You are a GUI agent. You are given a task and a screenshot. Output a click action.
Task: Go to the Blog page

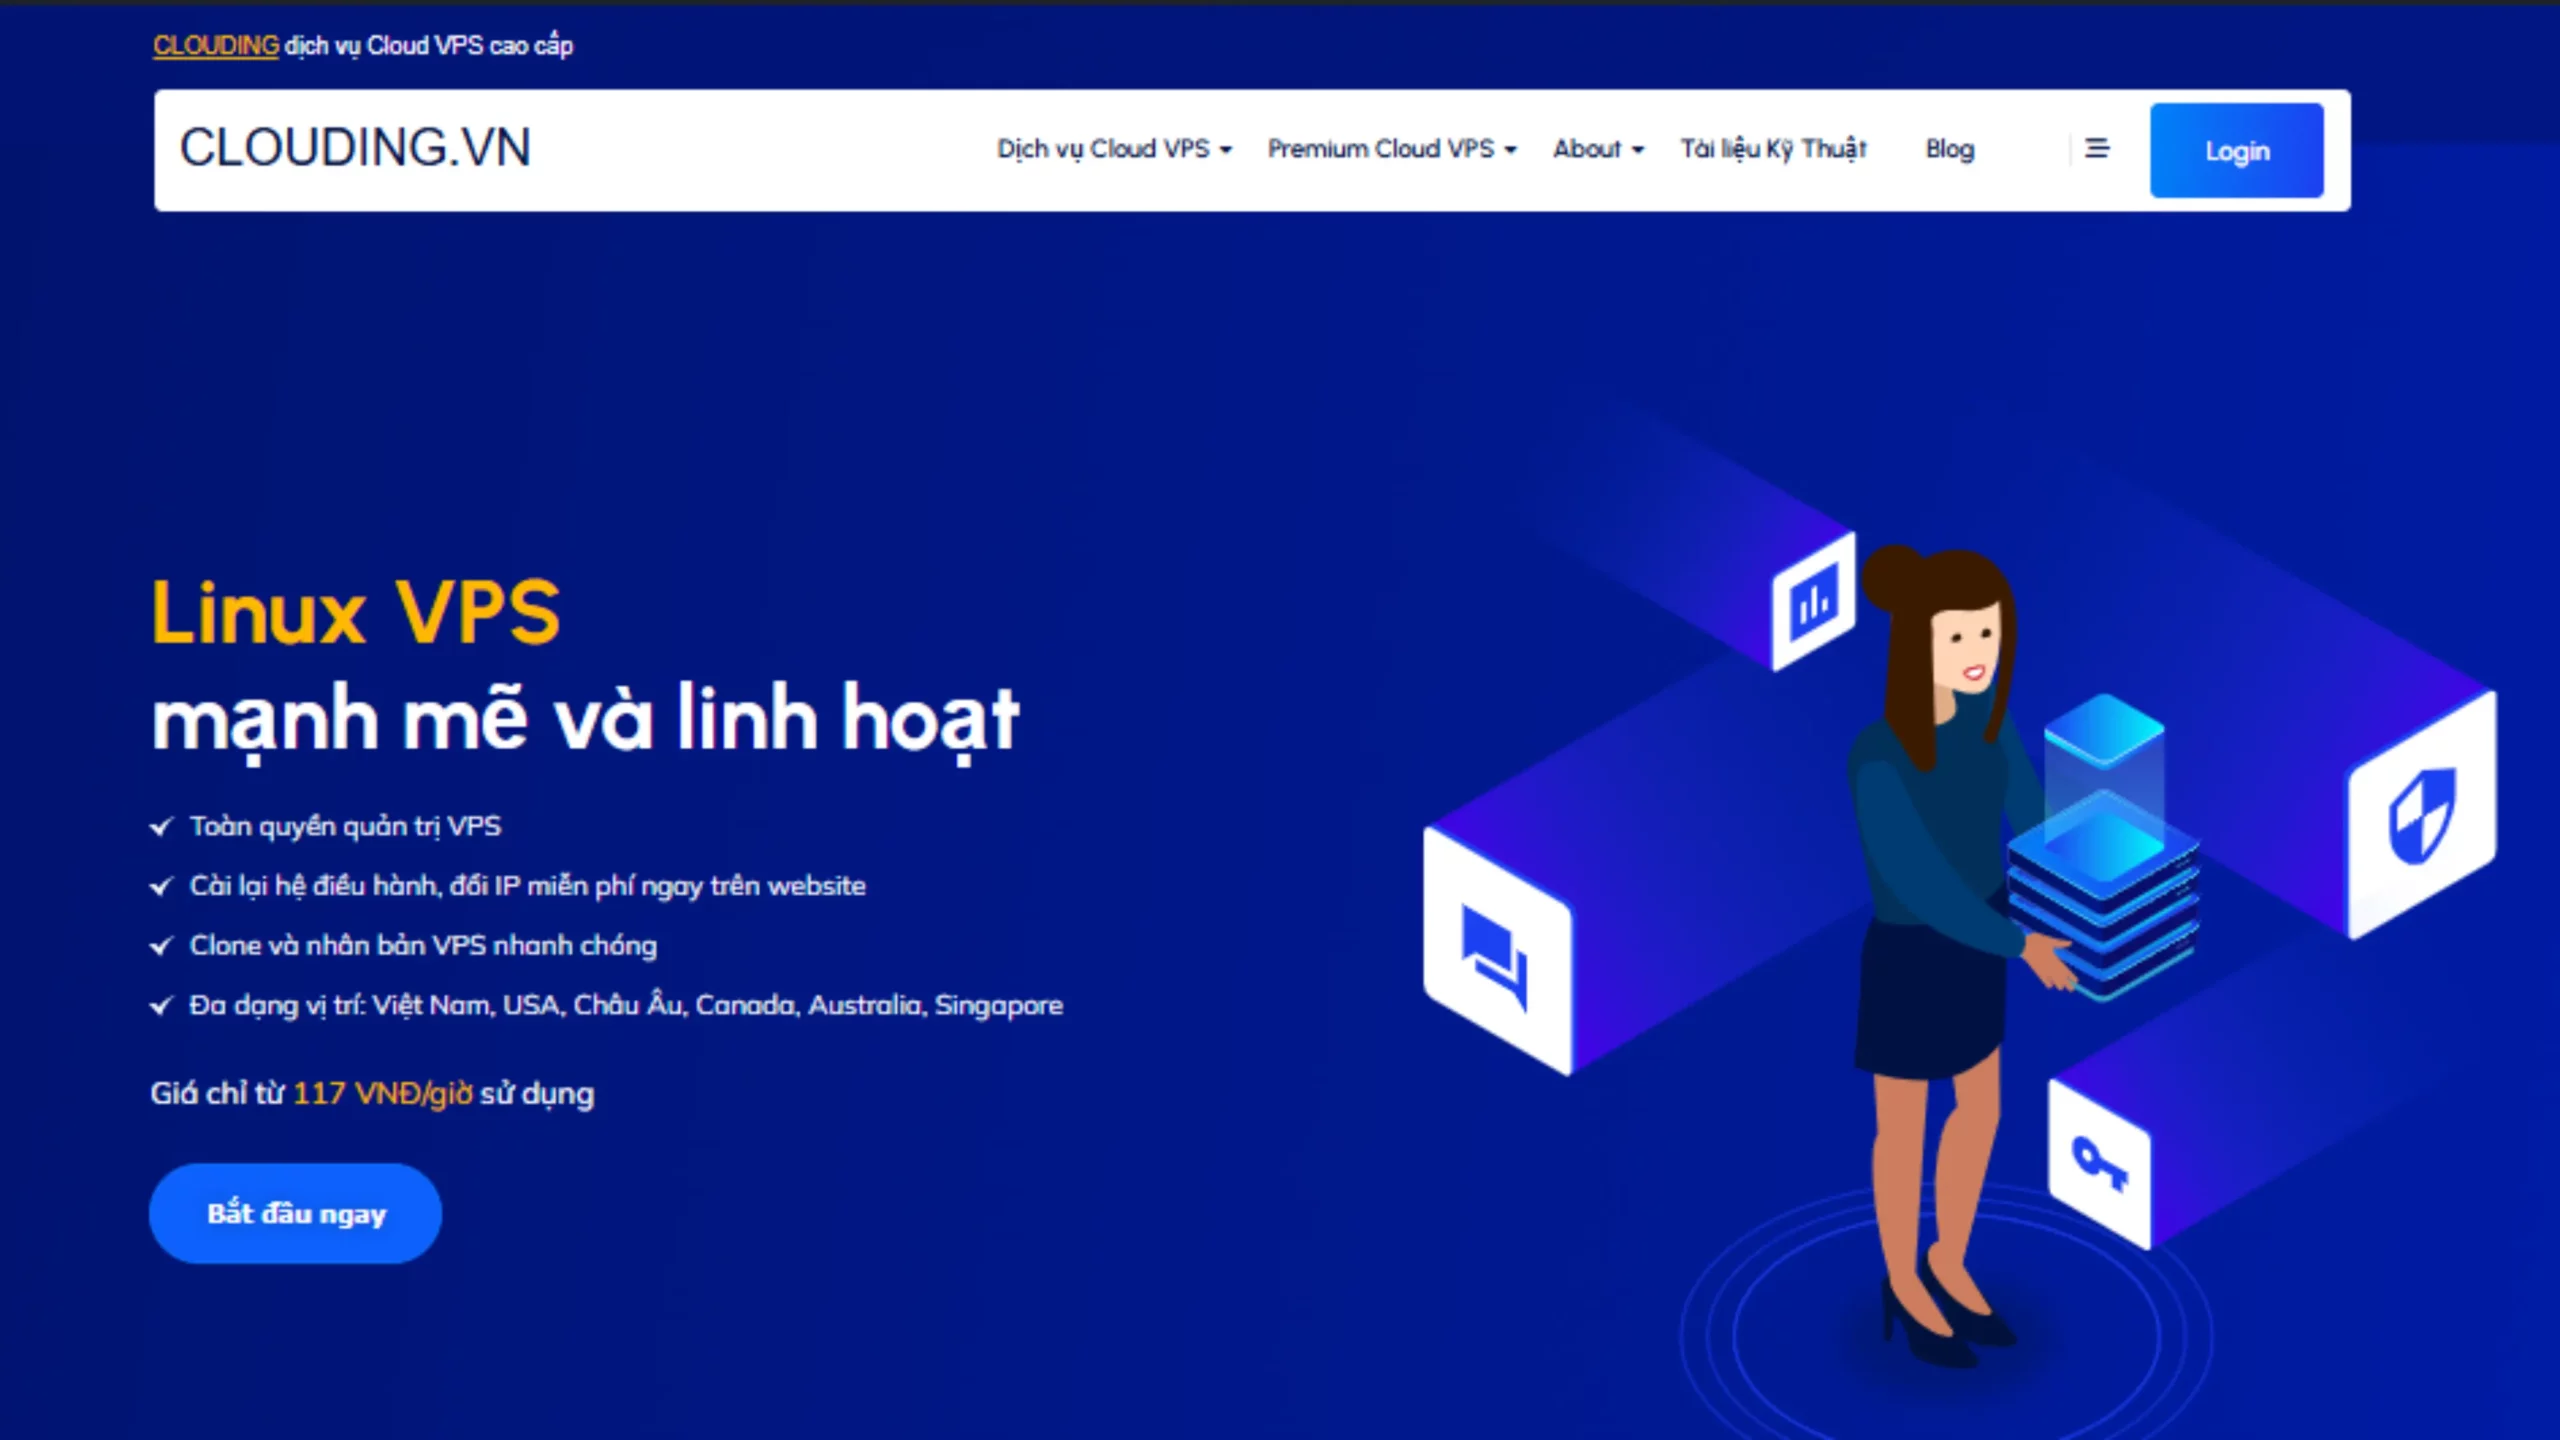click(1950, 149)
